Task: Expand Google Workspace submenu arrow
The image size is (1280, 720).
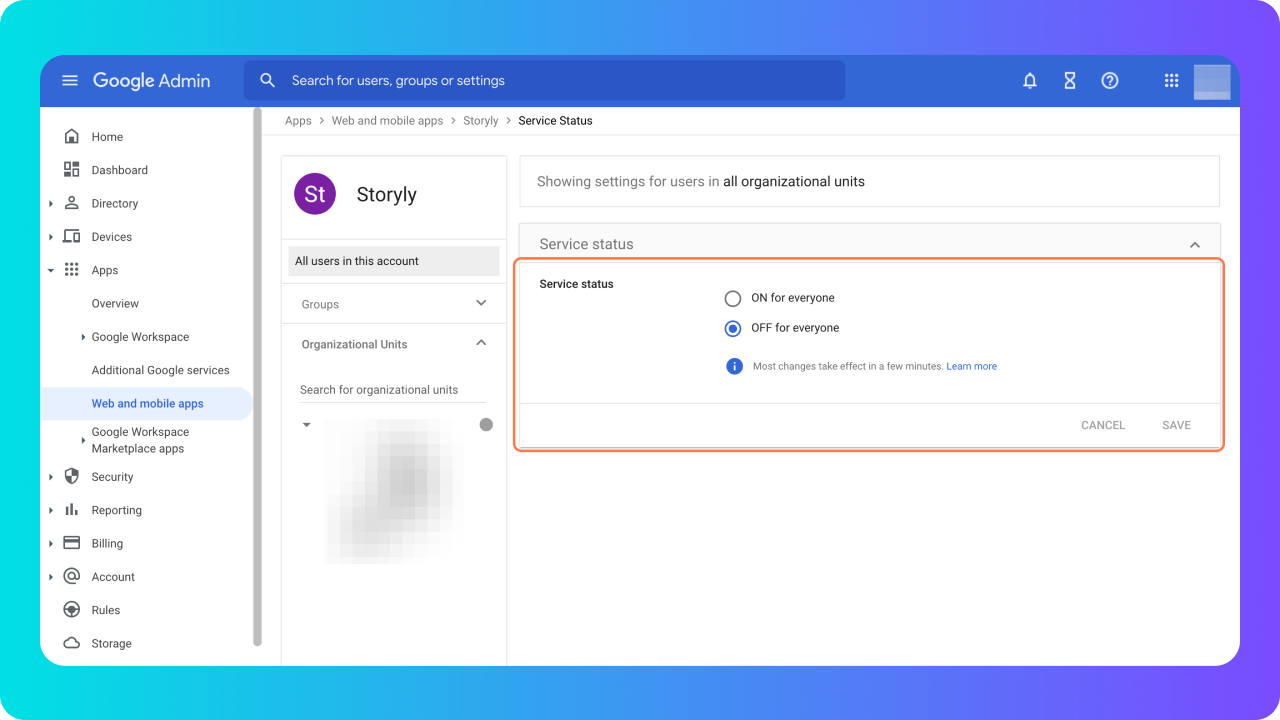Action: point(83,337)
